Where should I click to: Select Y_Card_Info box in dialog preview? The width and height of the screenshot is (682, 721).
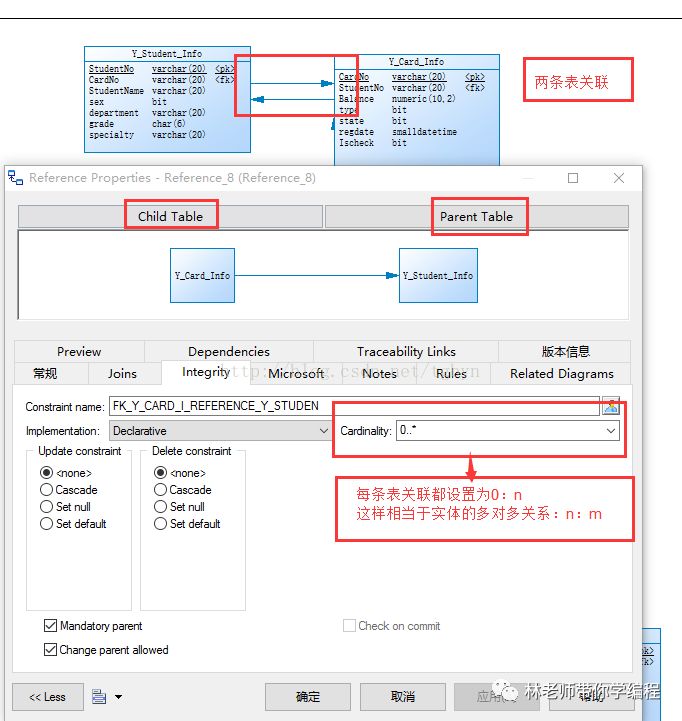[x=202, y=275]
